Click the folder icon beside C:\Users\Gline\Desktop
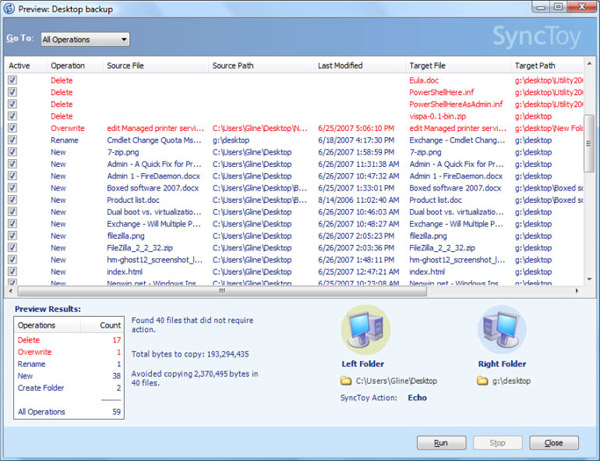This screenshot has width=600, height=461. (x=345, y=381)
